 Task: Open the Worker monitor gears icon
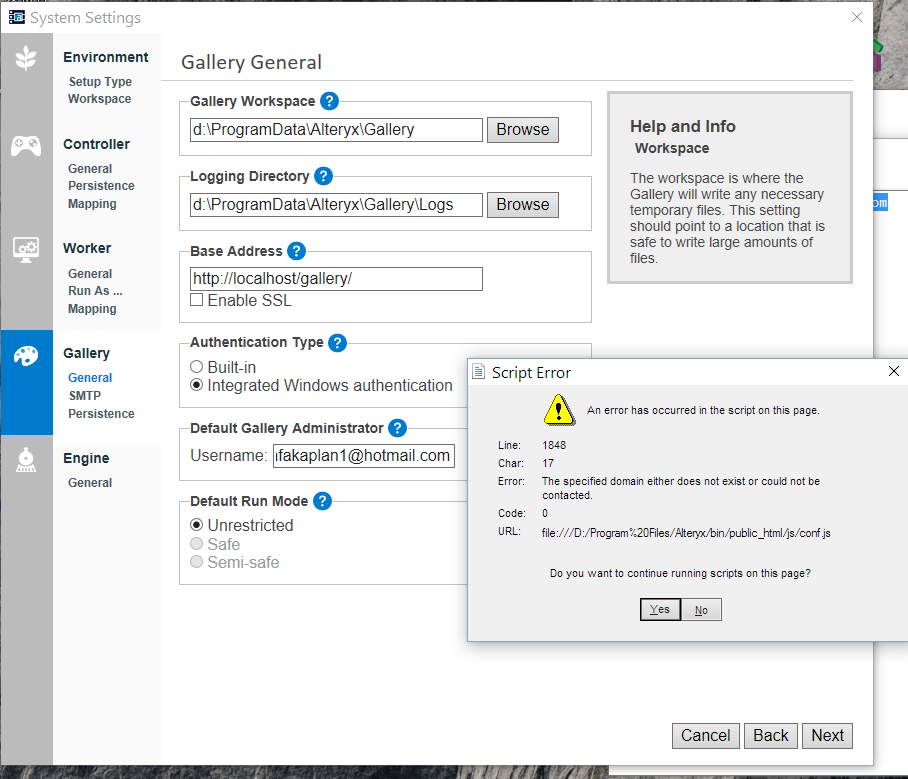coord(26,250)
